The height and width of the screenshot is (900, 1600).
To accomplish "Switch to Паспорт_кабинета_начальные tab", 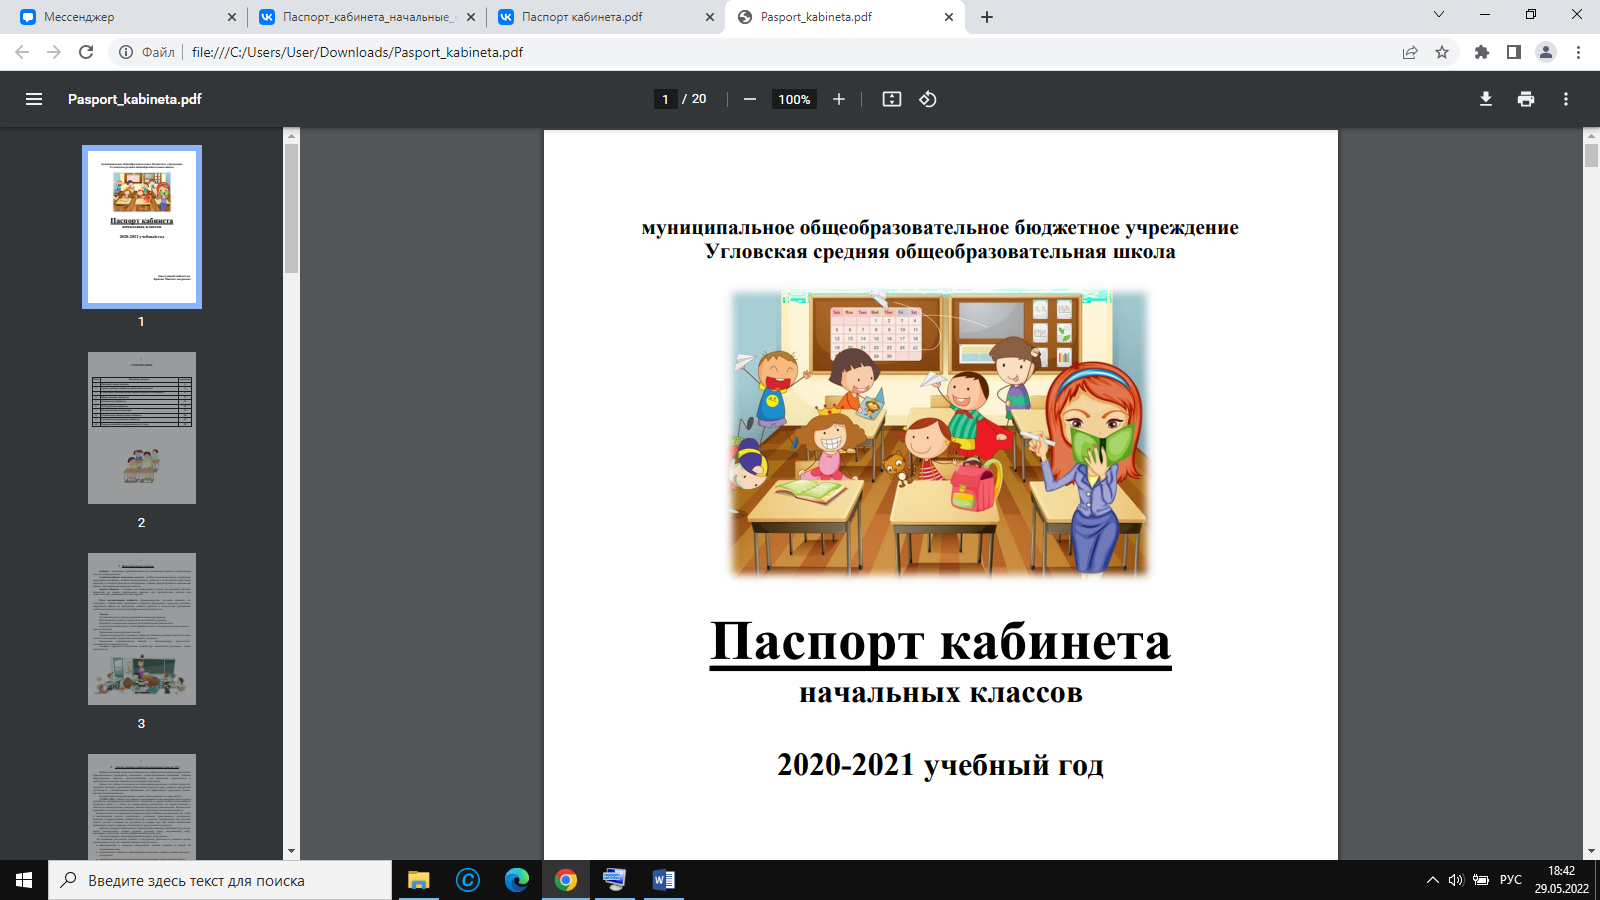I will (366, 17).
